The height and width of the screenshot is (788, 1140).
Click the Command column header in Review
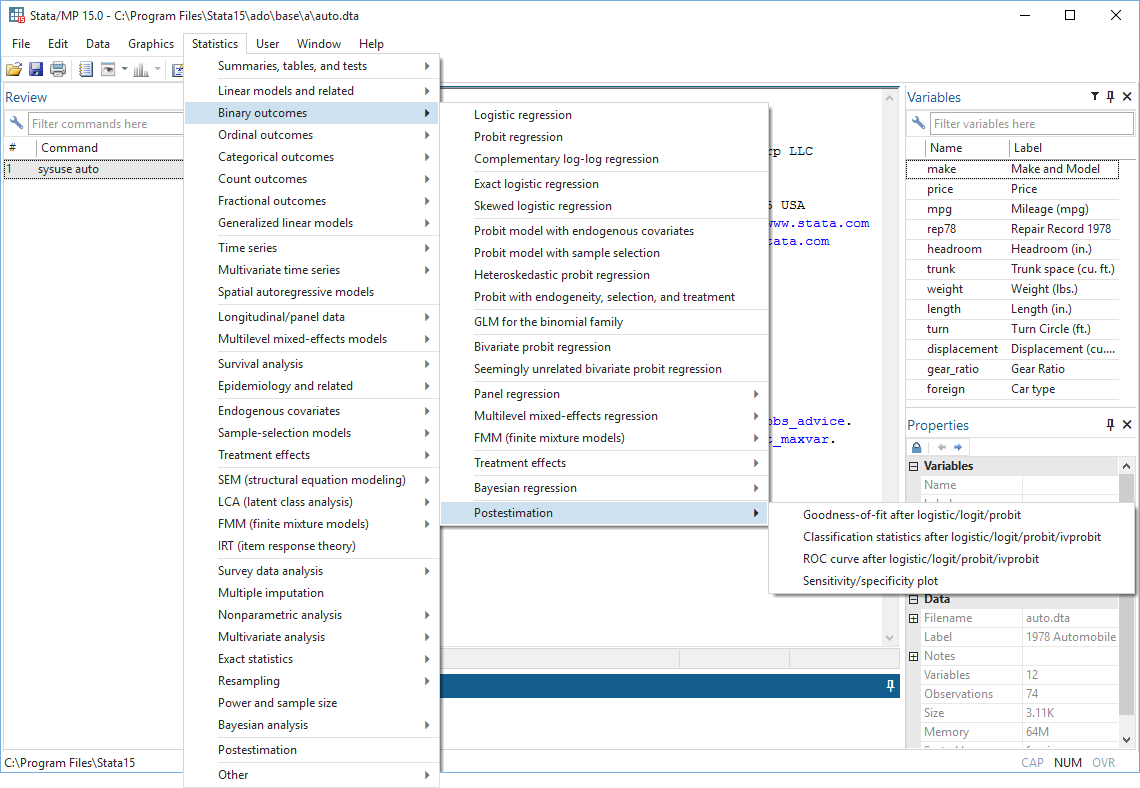(x=109, y=148)
